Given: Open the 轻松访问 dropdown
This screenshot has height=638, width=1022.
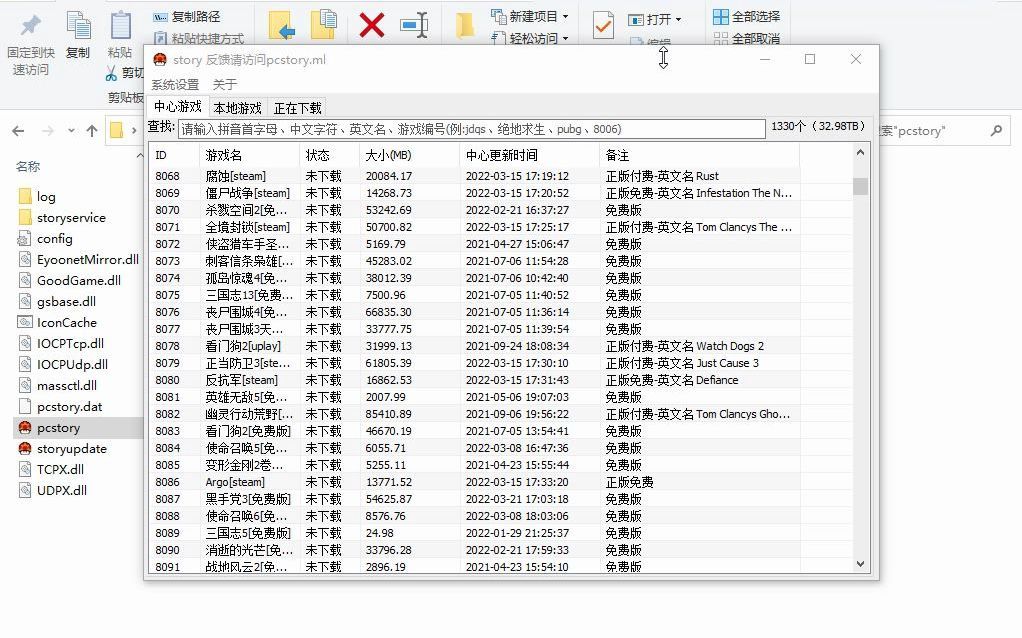Looking at the screenshot, I should [530, 38].
